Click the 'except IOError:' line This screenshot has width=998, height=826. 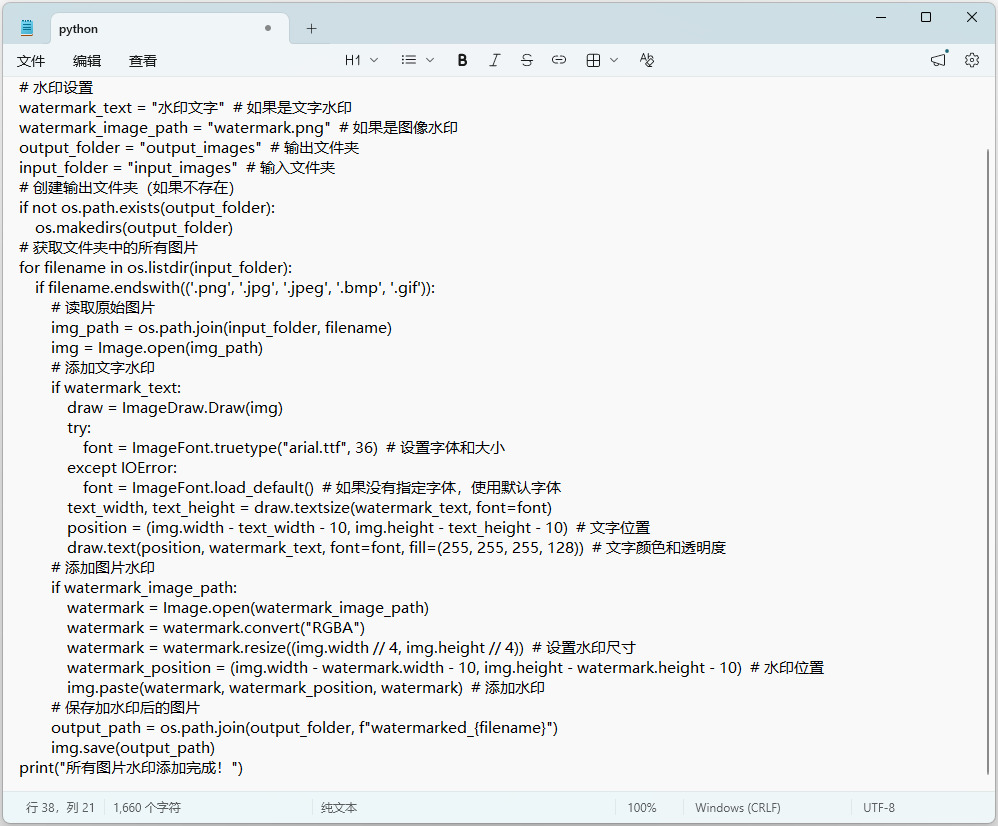[x=122, y=468]
